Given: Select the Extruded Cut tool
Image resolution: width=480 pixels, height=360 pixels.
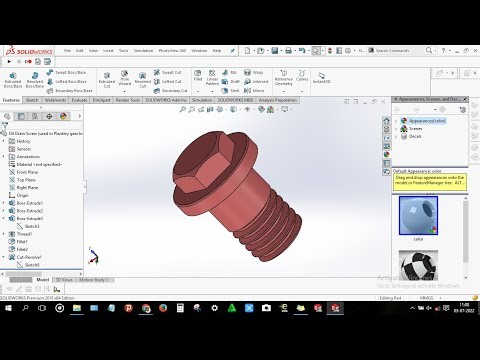Looking at the screenshot, I should tap(107, 80).
